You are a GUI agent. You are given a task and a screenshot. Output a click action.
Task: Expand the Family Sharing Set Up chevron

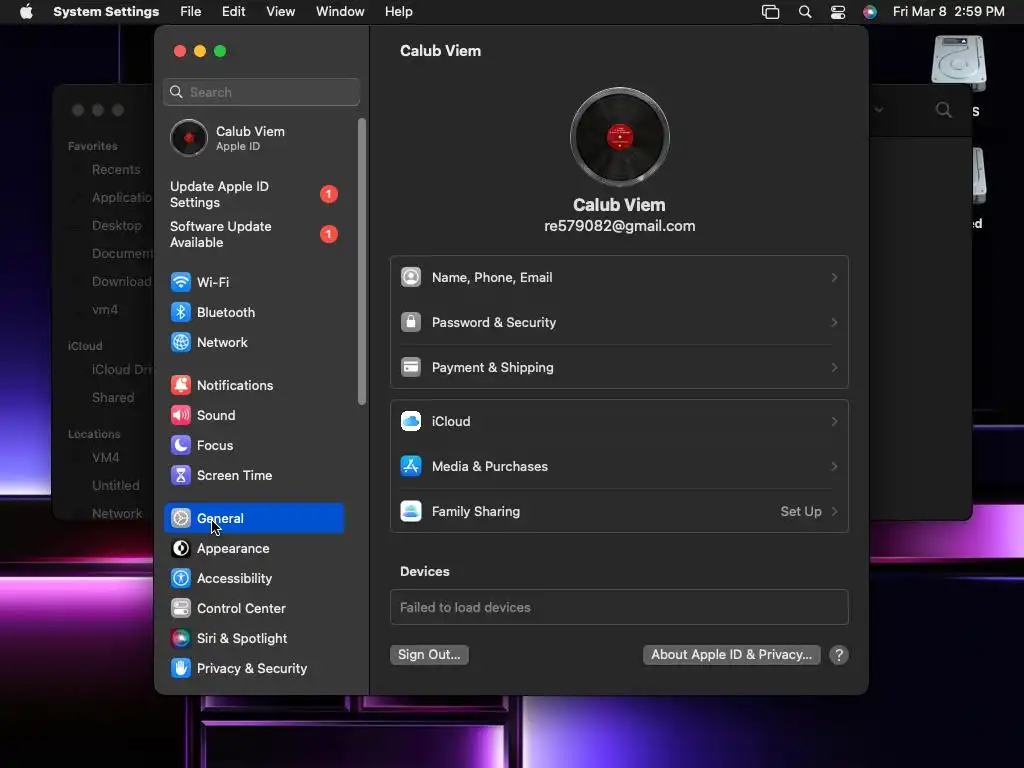pos(834,511)
